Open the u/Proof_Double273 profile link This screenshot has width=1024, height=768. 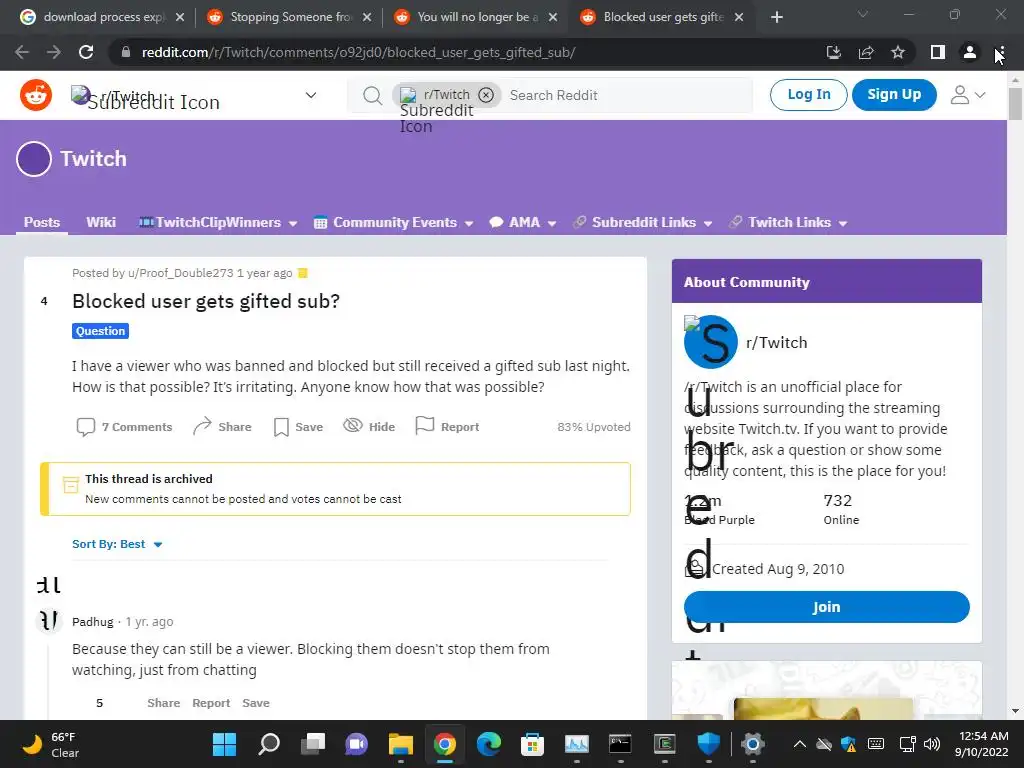[x=180, y=273]
